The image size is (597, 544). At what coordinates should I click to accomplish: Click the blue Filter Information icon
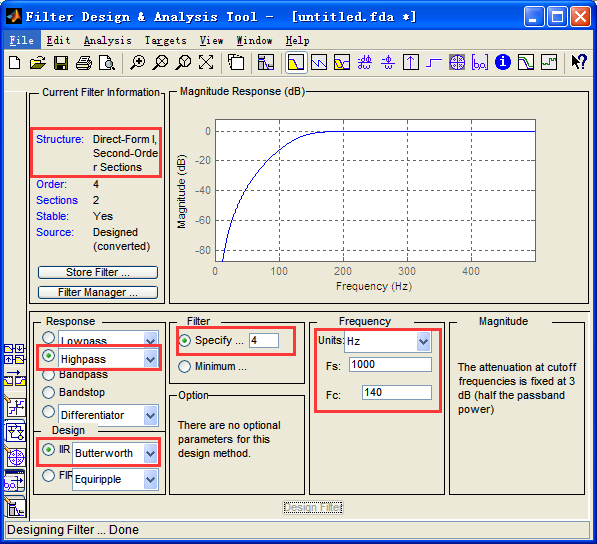503,62
